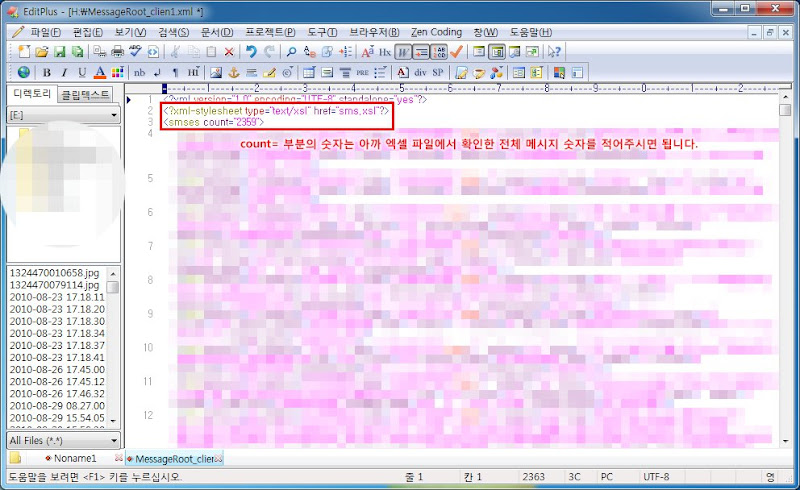Click the UTF-8 encoding in status bar
The height and width of the screenshot is (490, 800).
pyautogui.click(x=656, y=477)
